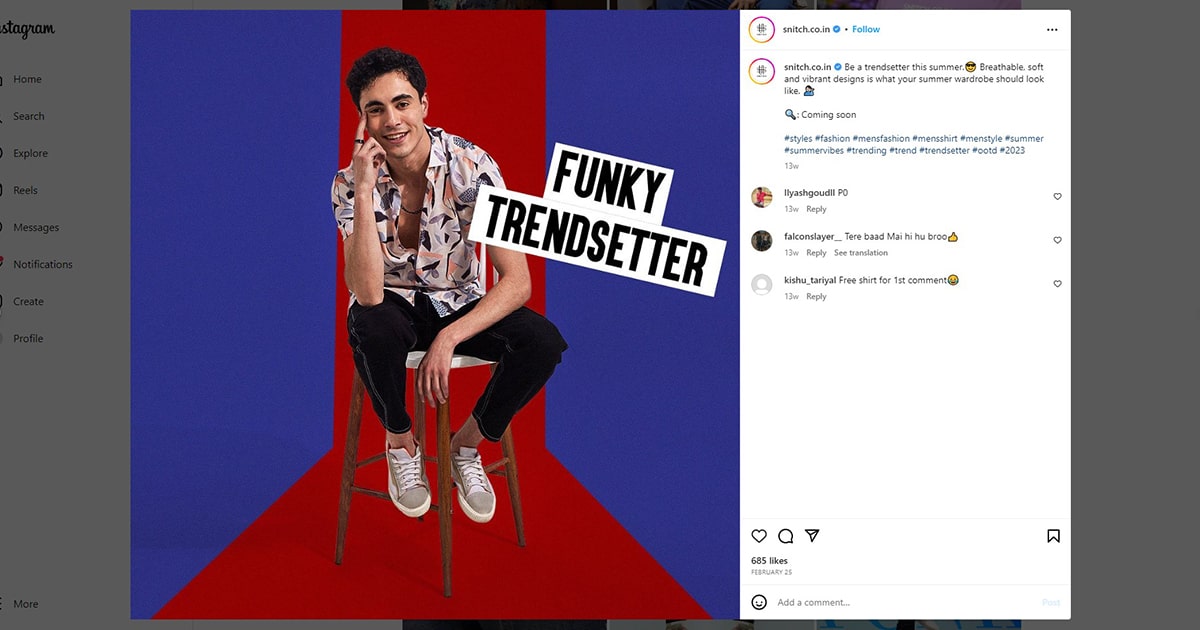Open post options three-dots menu
This screenshot has width=1200, height=630.
(1051, 30)
